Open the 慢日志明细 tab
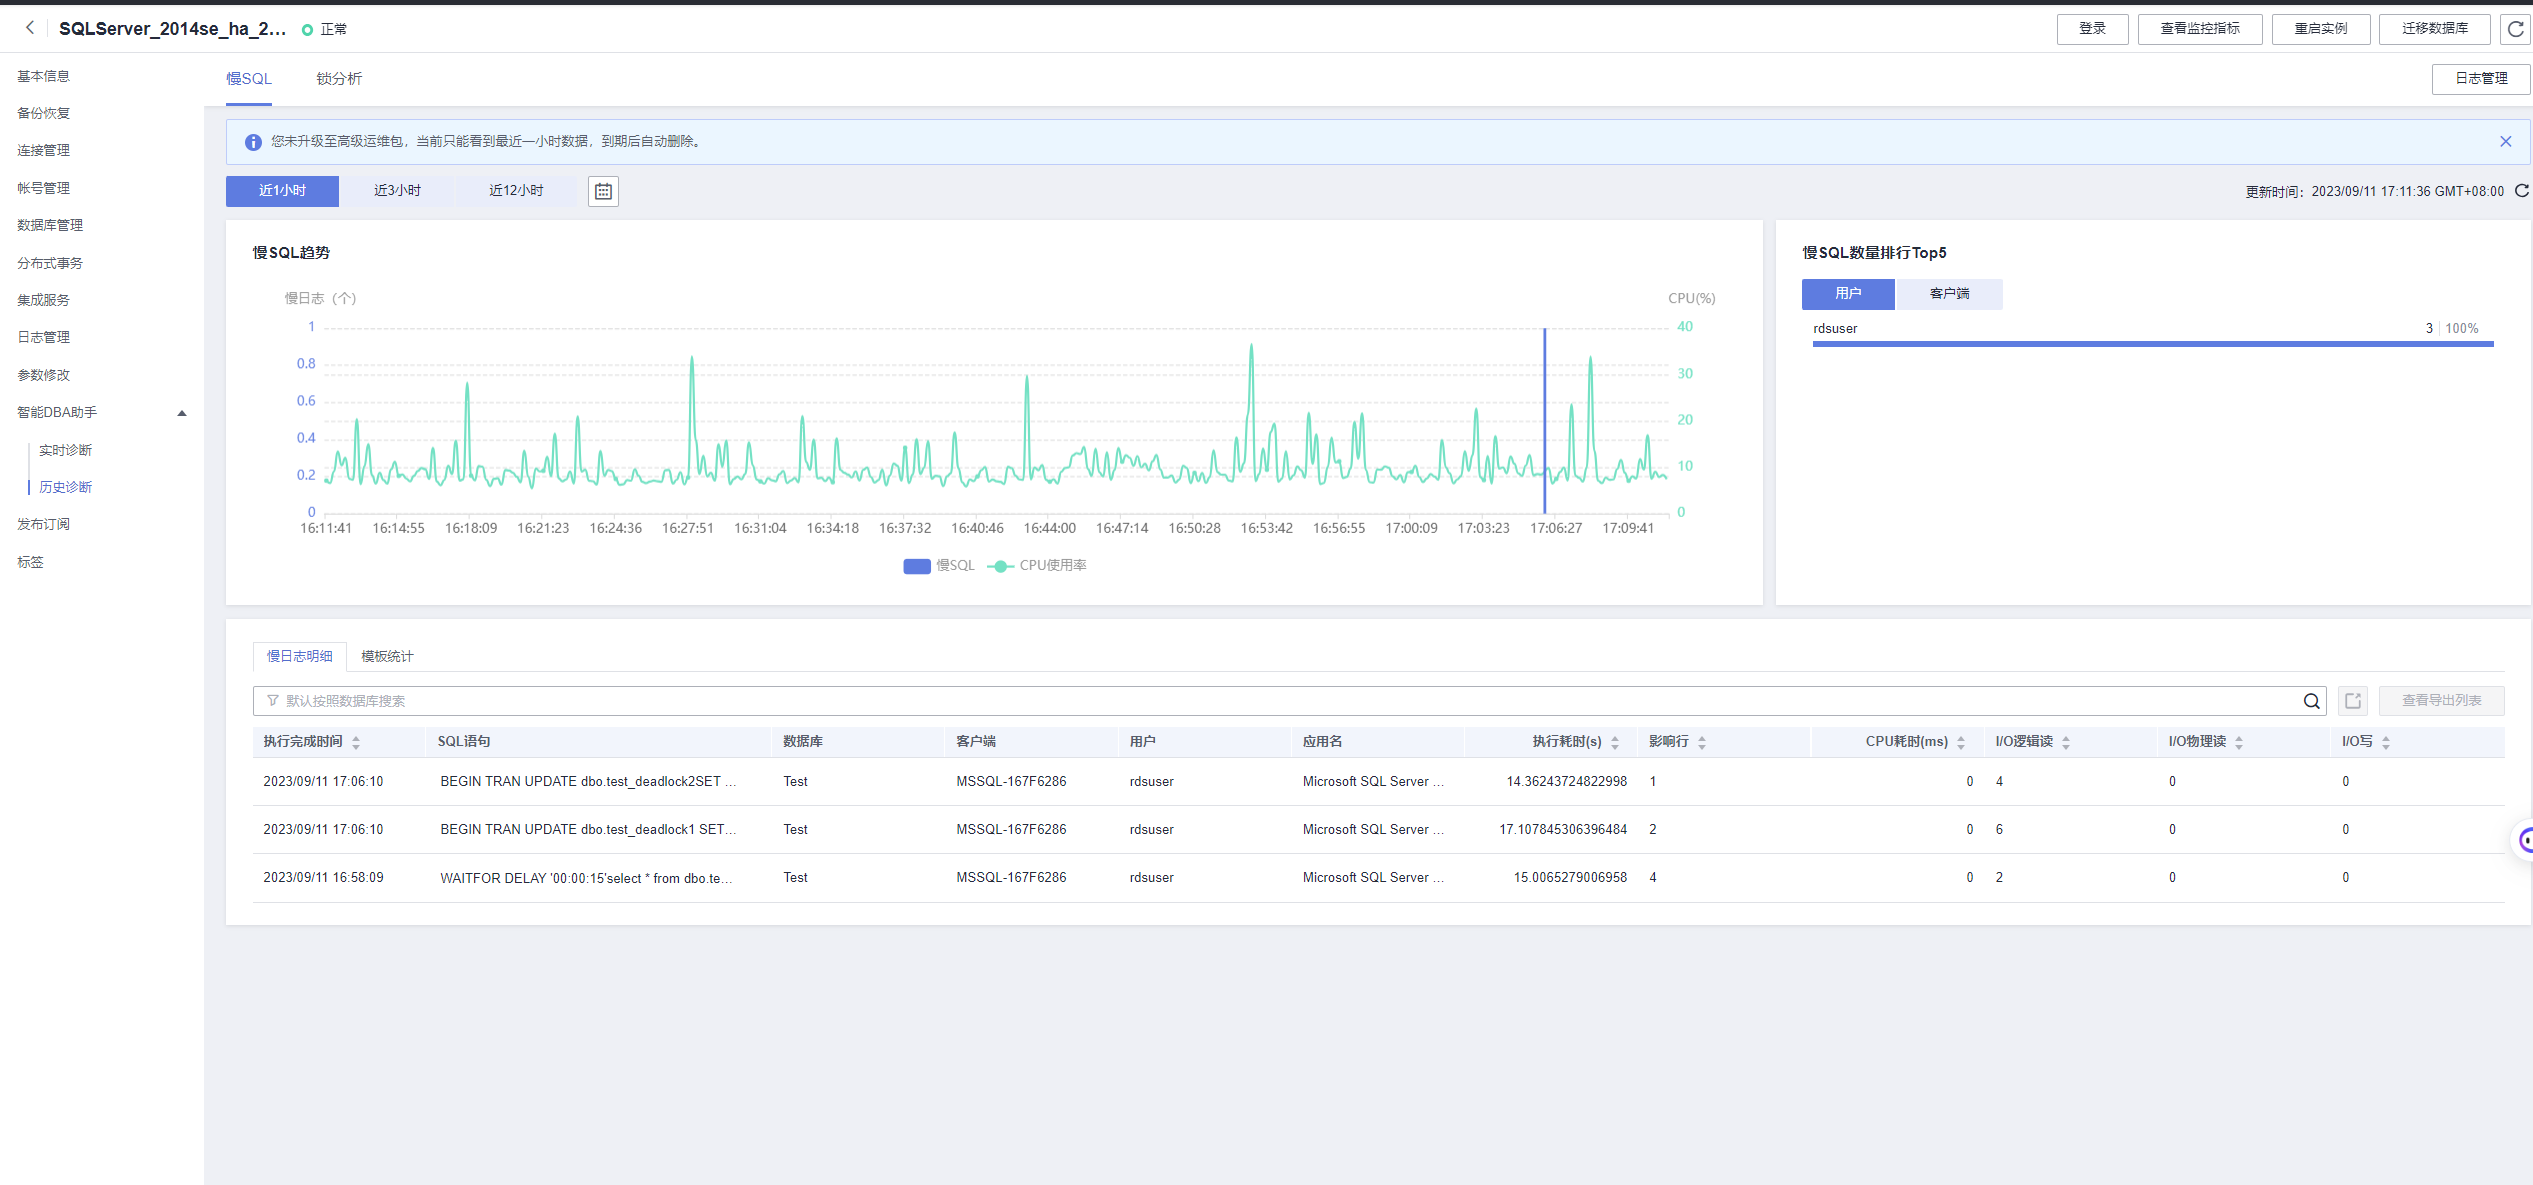Image resolution: width=2533 pixels, height=1185 pixels. [300, 657]
